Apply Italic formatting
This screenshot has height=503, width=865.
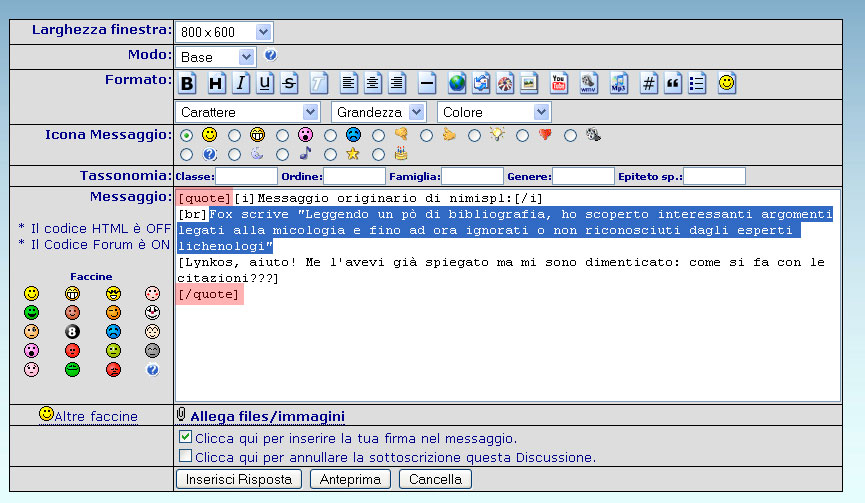tap(241, 83)
